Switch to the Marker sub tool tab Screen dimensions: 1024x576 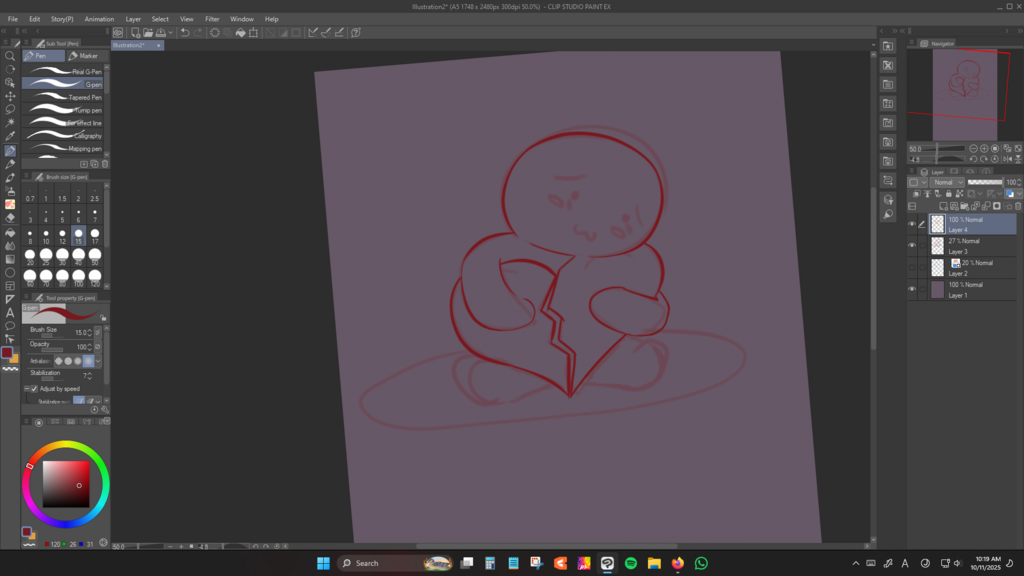tap(84, 56)
